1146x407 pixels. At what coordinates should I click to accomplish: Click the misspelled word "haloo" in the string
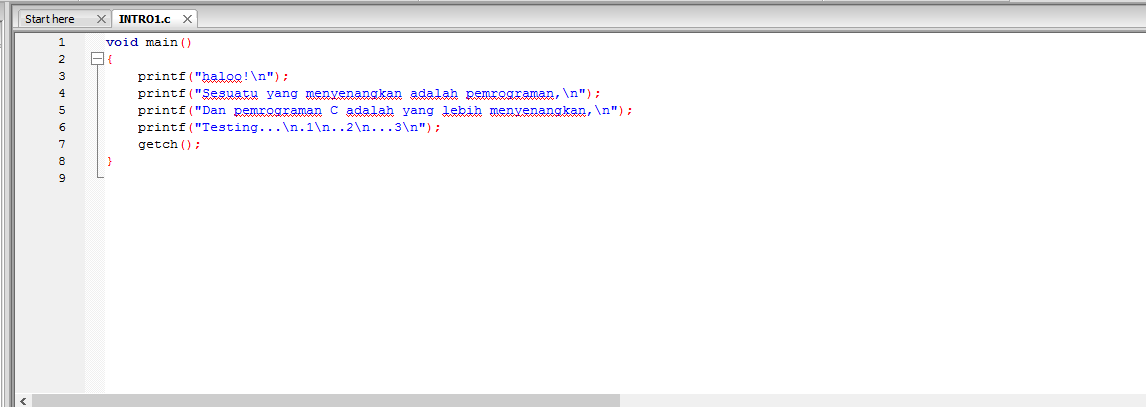click(222, 76)
